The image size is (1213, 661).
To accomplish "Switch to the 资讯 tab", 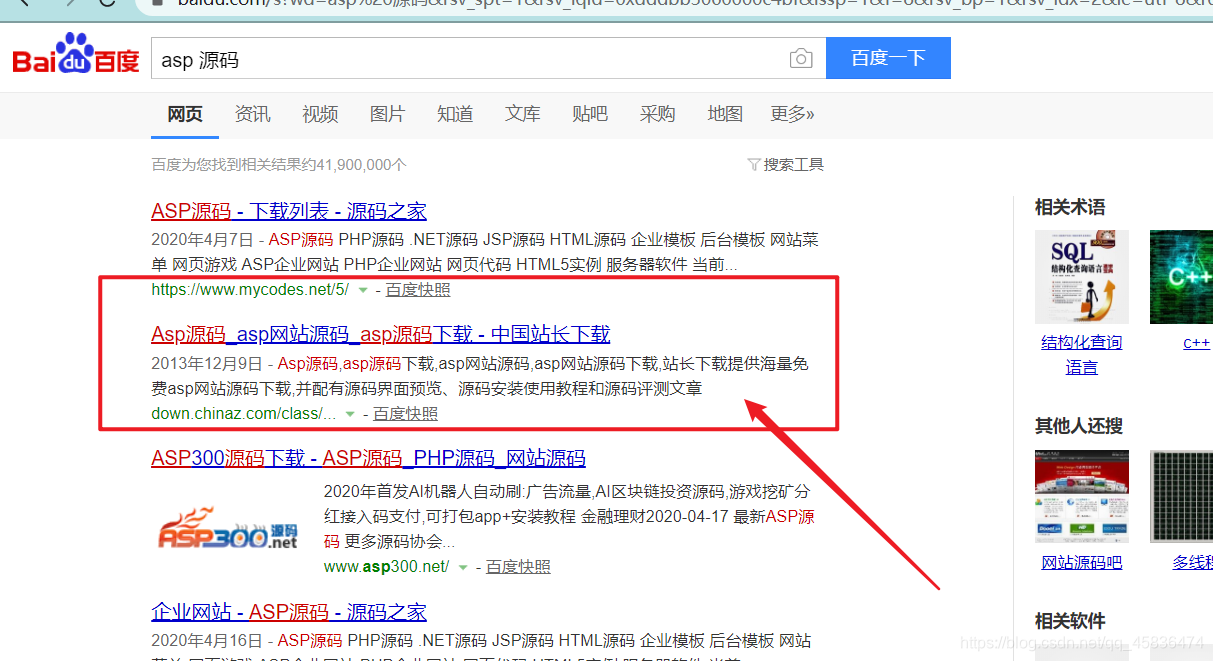I will [252, 114].
